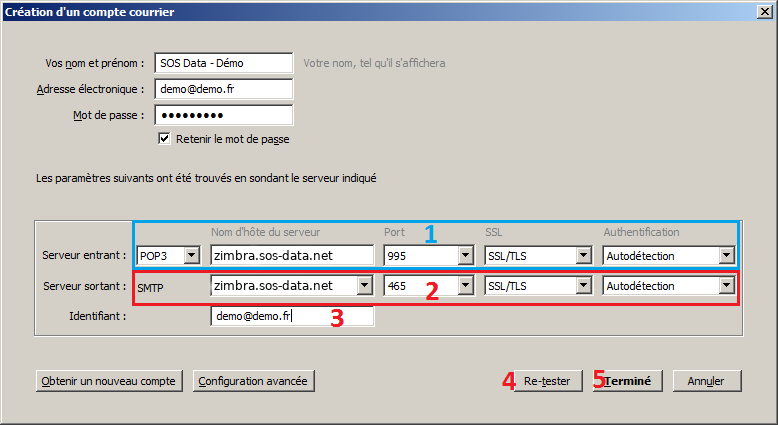Viewport: 778px width, 425px height.
Task: Expand the outgoing Authentification Autodétection dropdown
Action: [x=726, y=286]
